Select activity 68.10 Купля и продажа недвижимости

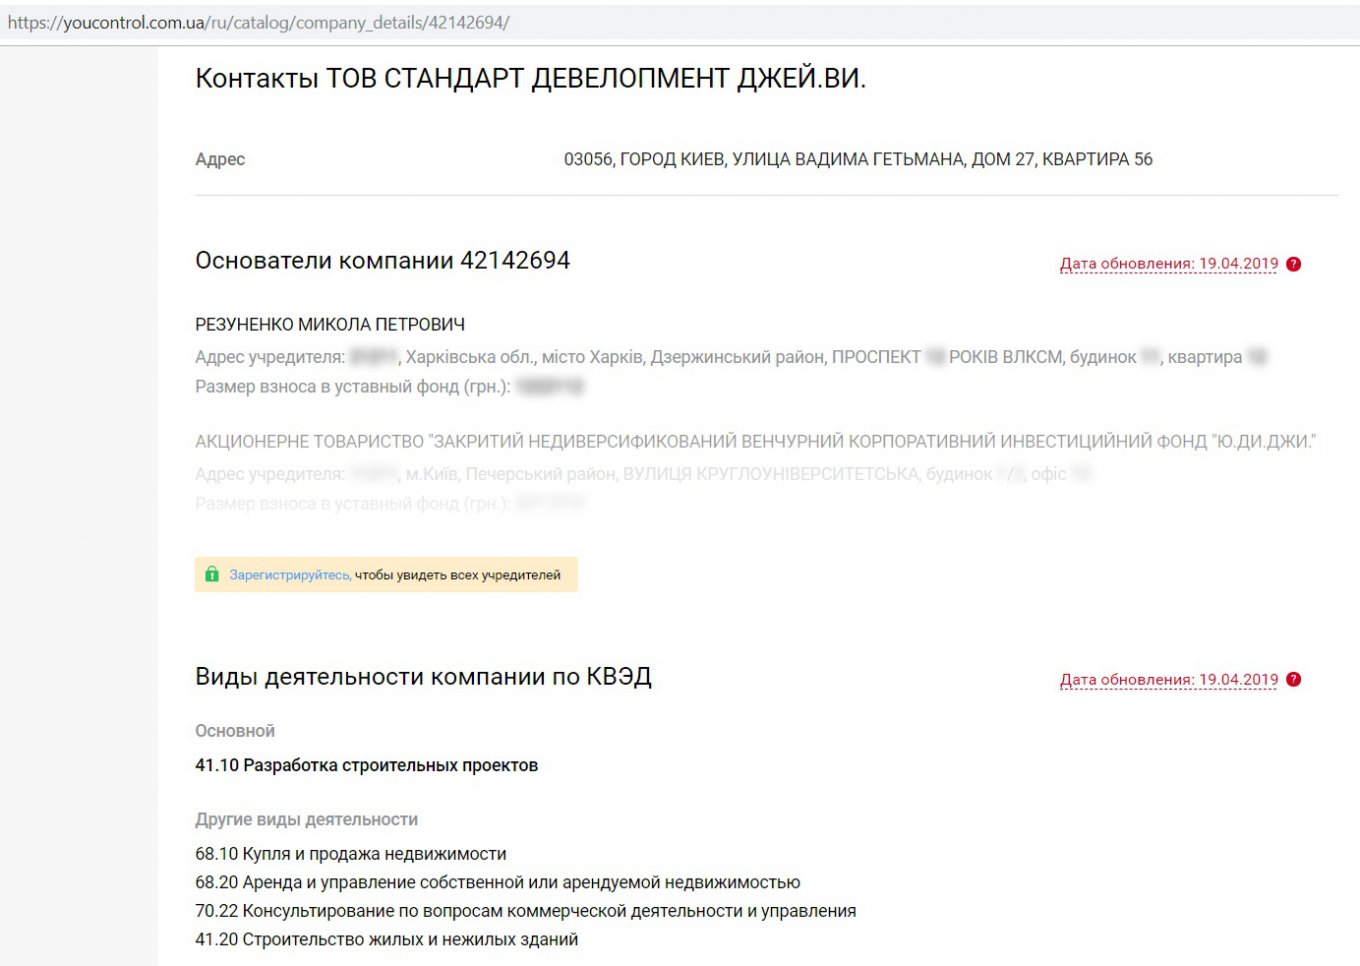coord(350,854)
